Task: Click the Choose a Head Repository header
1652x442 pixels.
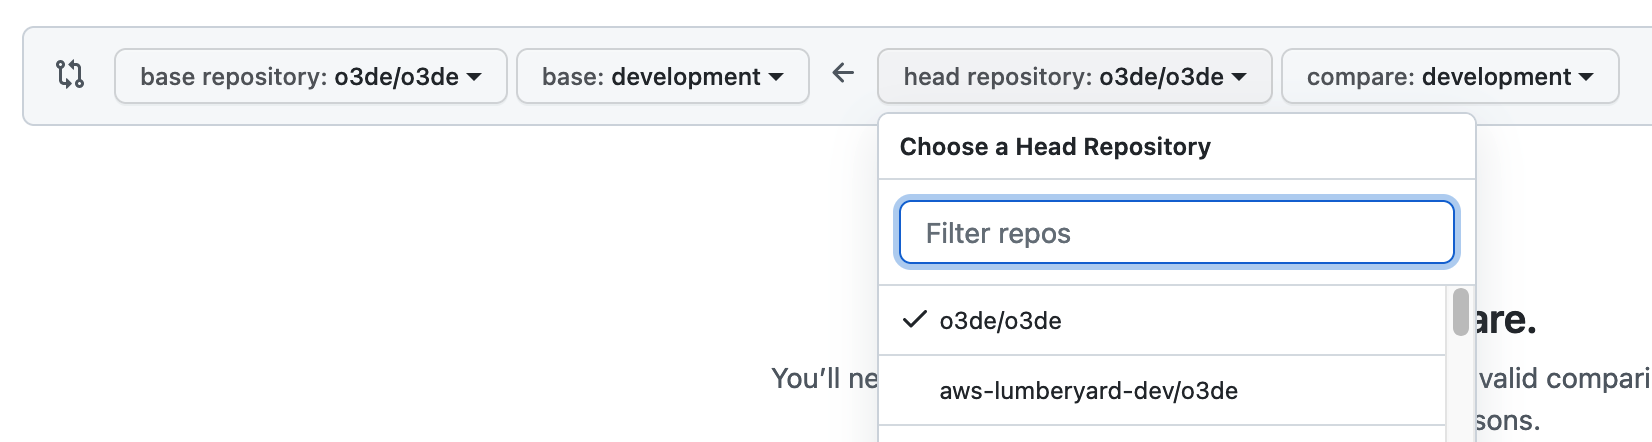Action: 1055,147
